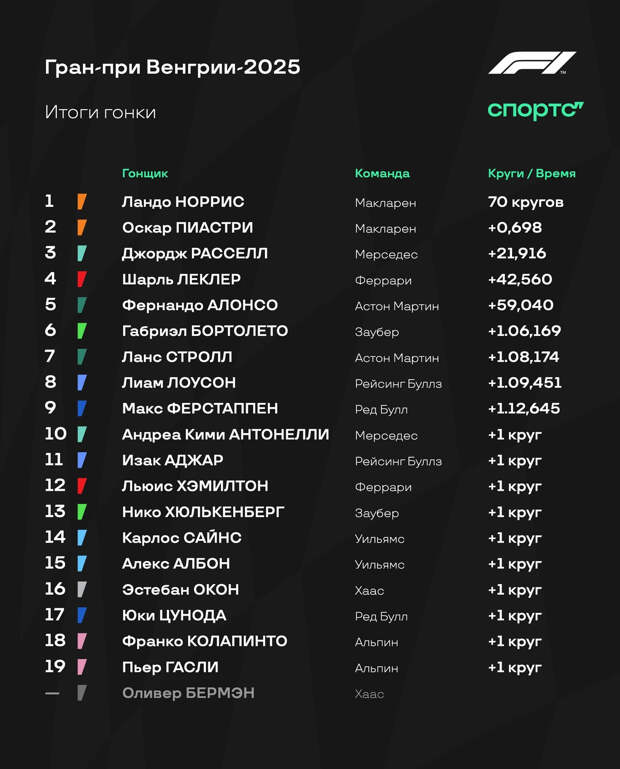The height and width of the screenshot is (769, 620).
Task: Click the Команда column header
Action: click(x=382, y=173)
